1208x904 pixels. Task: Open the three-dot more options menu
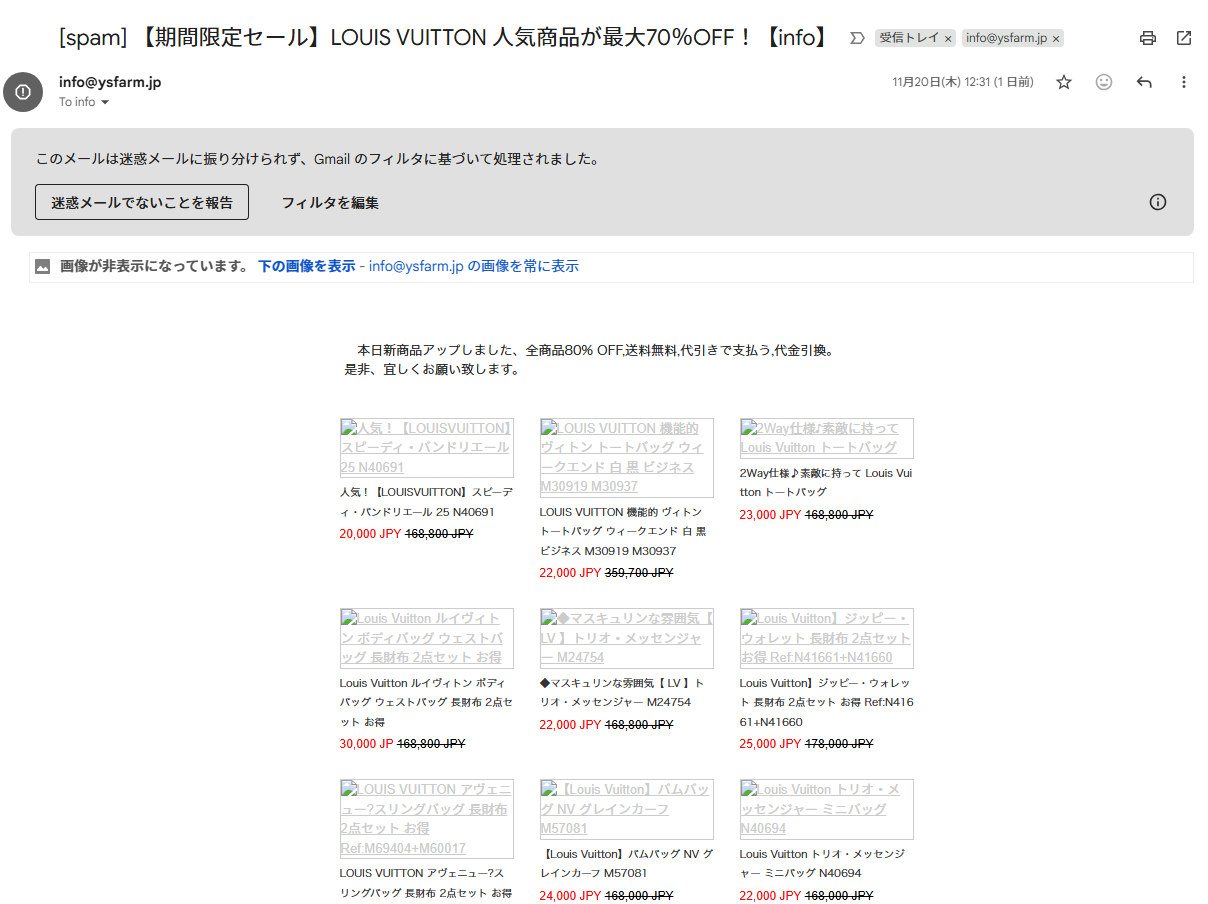click(x=1184, y=82)
